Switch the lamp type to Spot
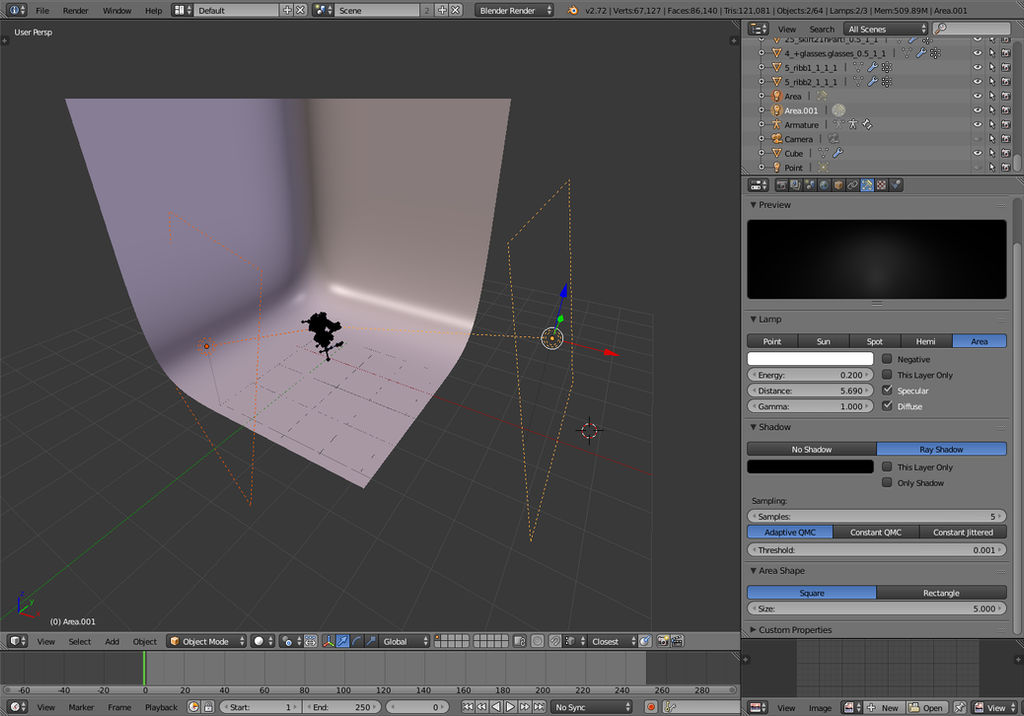The image size is (1024, 716). coord(874,341)
